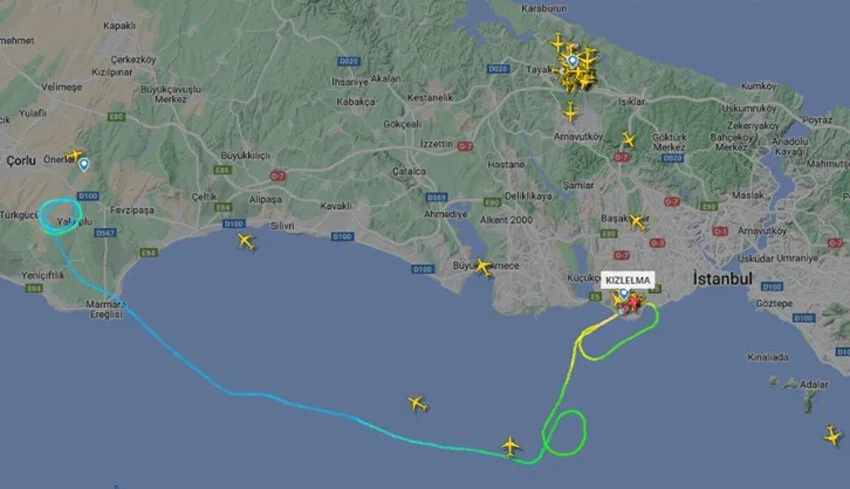
Task: Click the airport pin beside KIZILELMA label
Action: pos(624,294)
